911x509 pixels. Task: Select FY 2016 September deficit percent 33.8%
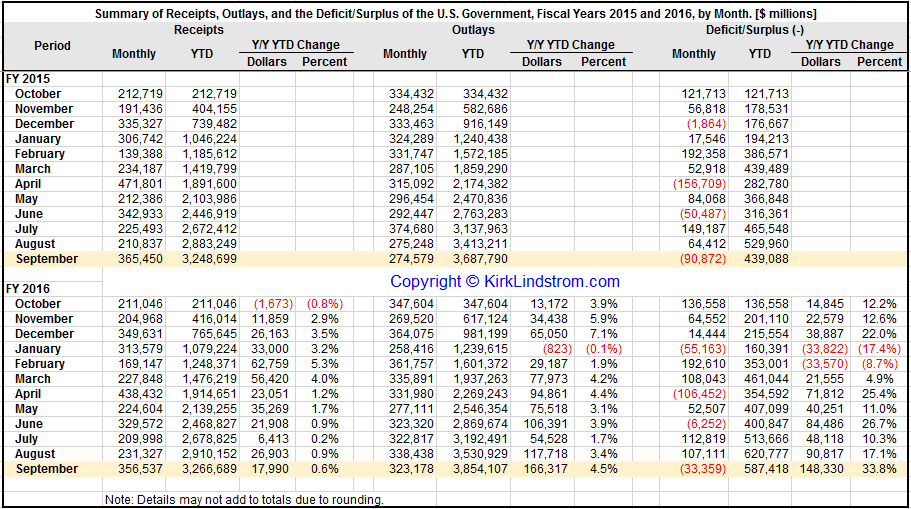[x=879, y=469]
